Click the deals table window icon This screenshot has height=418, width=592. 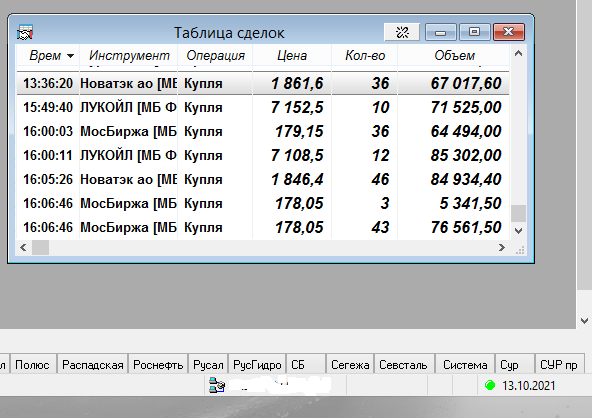(25, 32)
